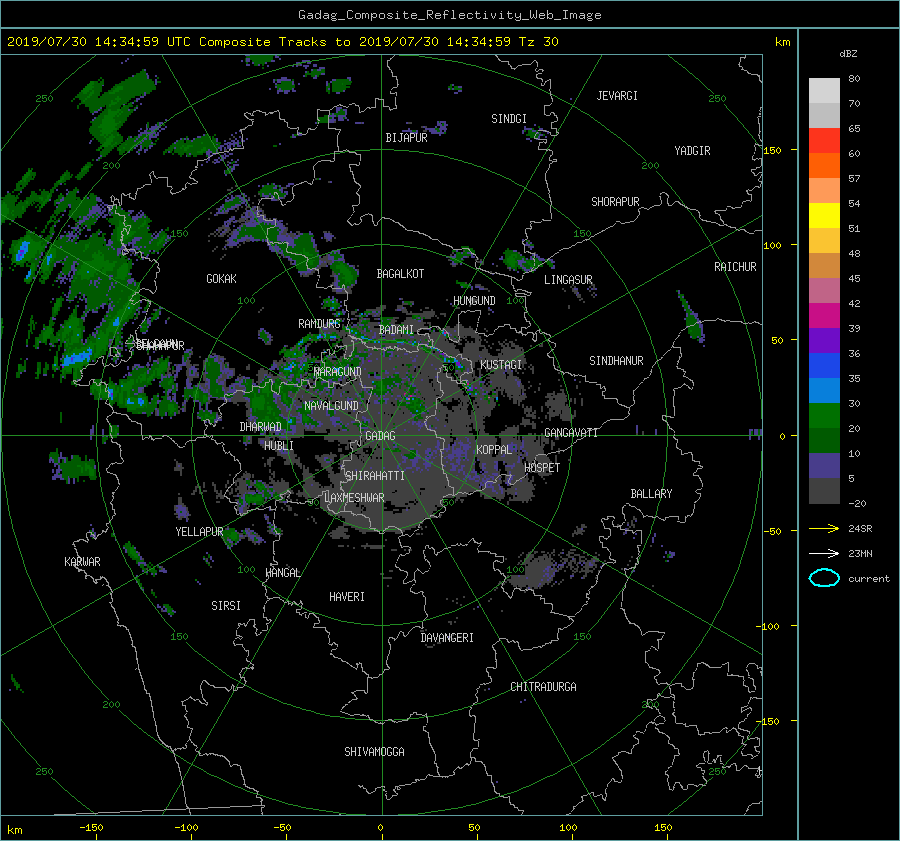Screen dimensions: 900x841
Task: Select the HAVERI city label
Action: (x=347, y=597)
